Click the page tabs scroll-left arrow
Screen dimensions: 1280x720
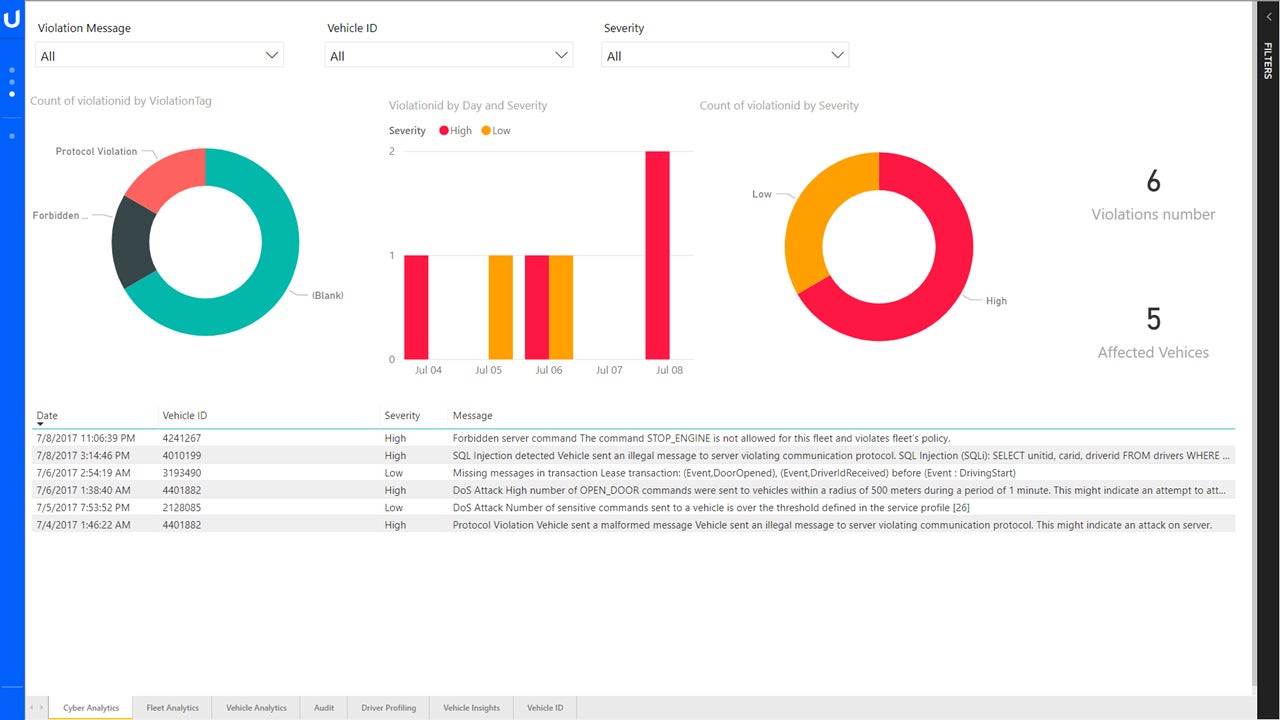tap(31, 708)
